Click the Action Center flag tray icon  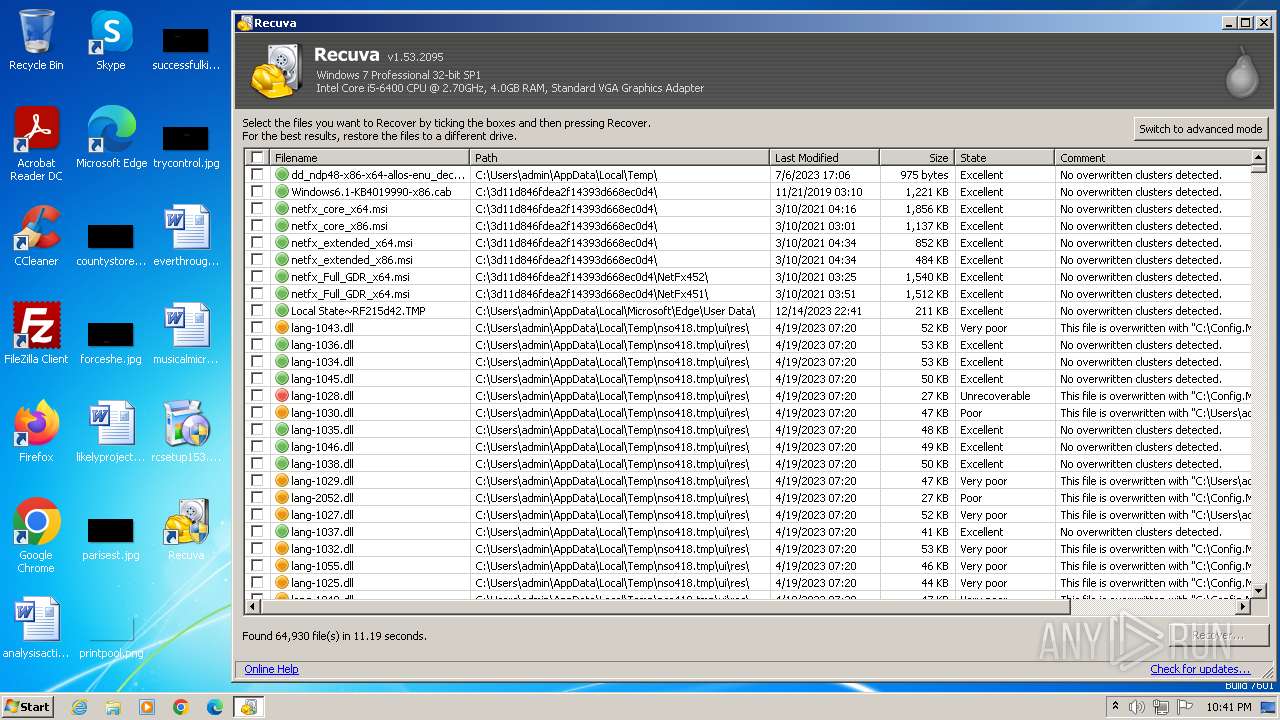point(1186,707)
